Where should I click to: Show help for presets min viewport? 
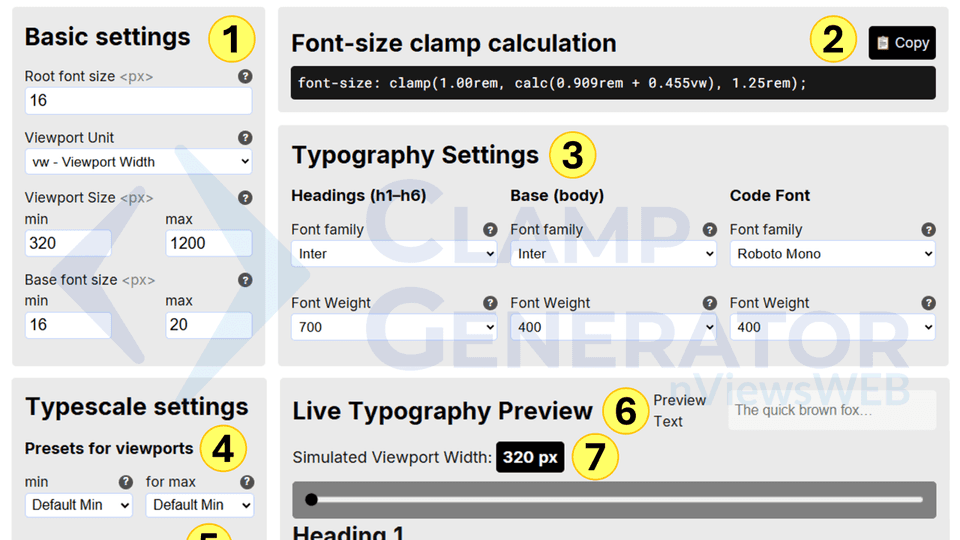[126, 482]
